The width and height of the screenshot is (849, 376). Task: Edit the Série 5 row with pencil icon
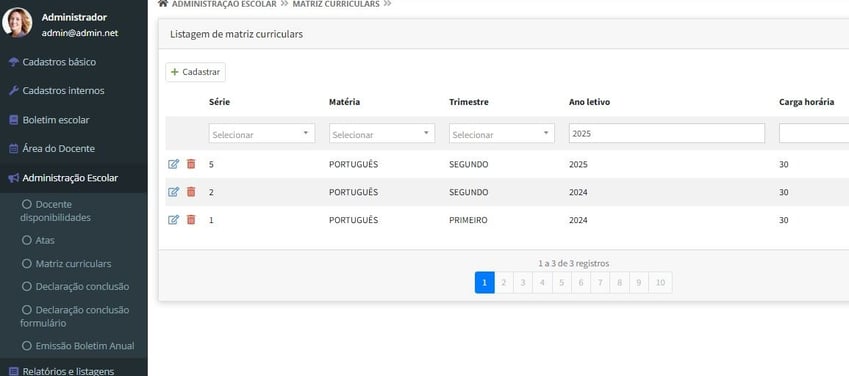[173, 164]
